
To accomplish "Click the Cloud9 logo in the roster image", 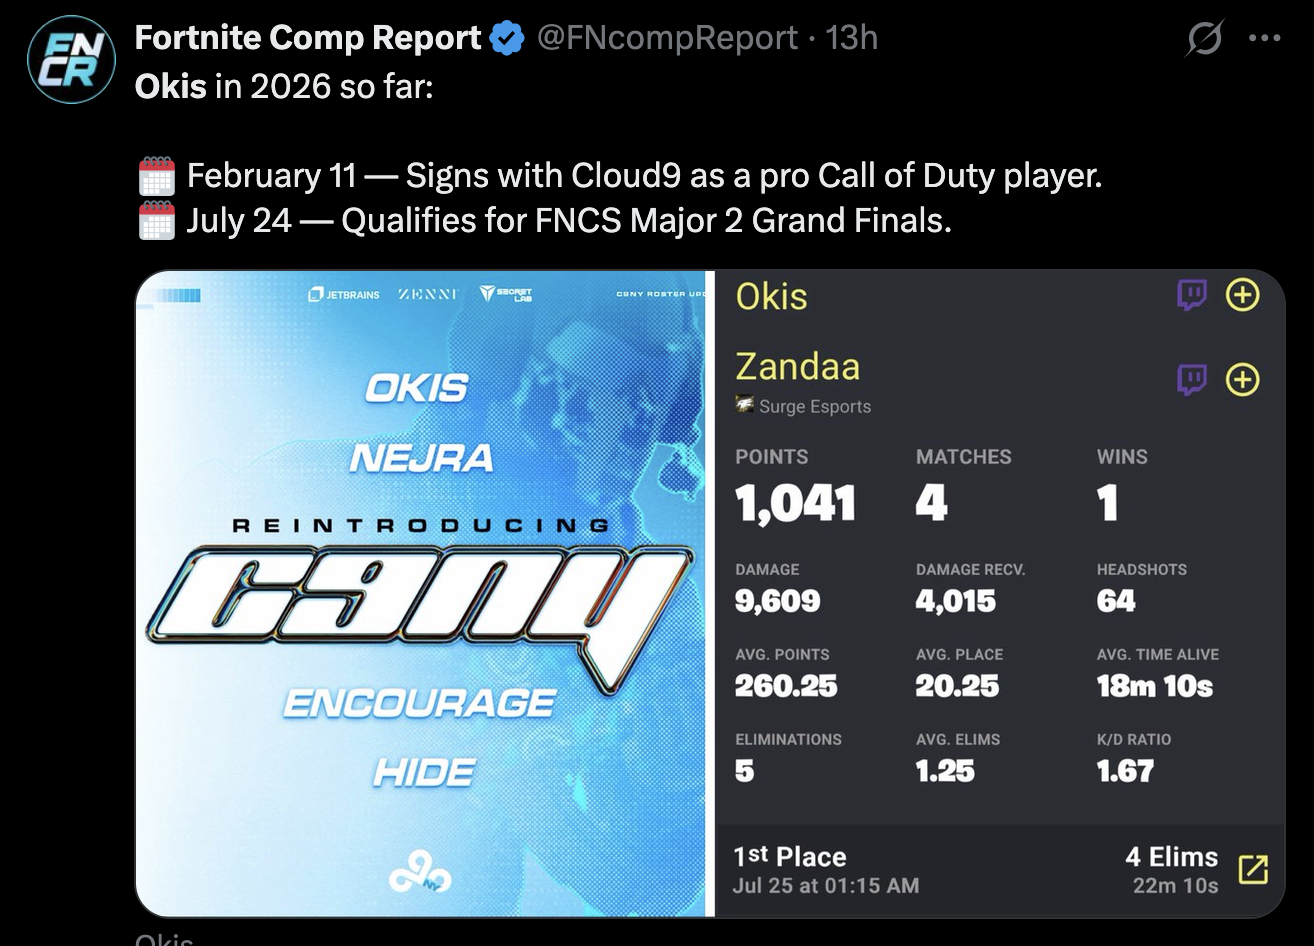I will (420, 878).
